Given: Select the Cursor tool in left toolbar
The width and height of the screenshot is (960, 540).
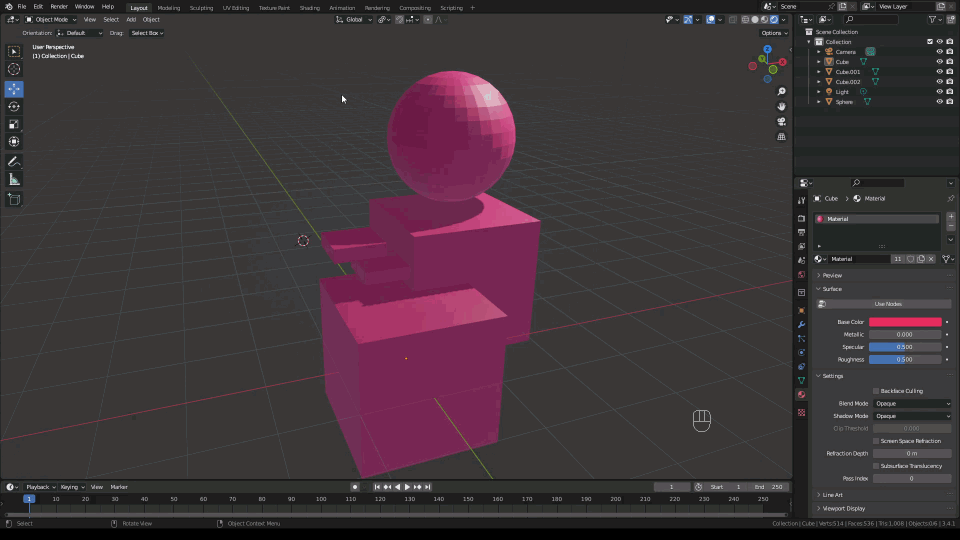Looking at the screenshot, I should [14, 69].
